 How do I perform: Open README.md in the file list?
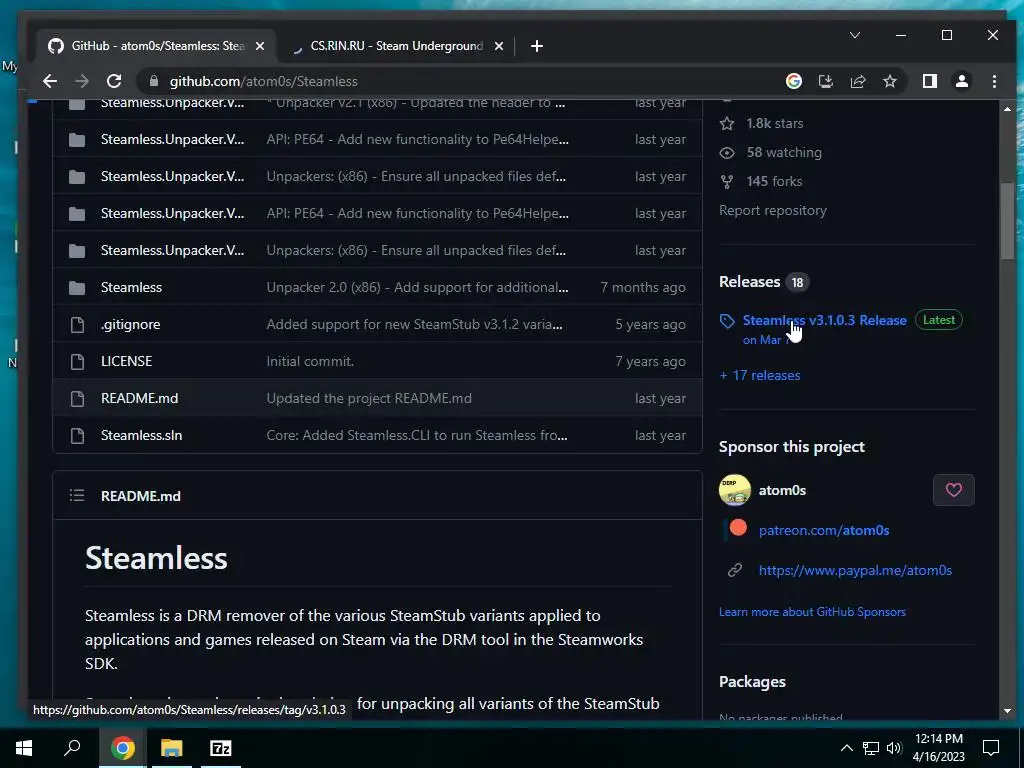[139, 398]
